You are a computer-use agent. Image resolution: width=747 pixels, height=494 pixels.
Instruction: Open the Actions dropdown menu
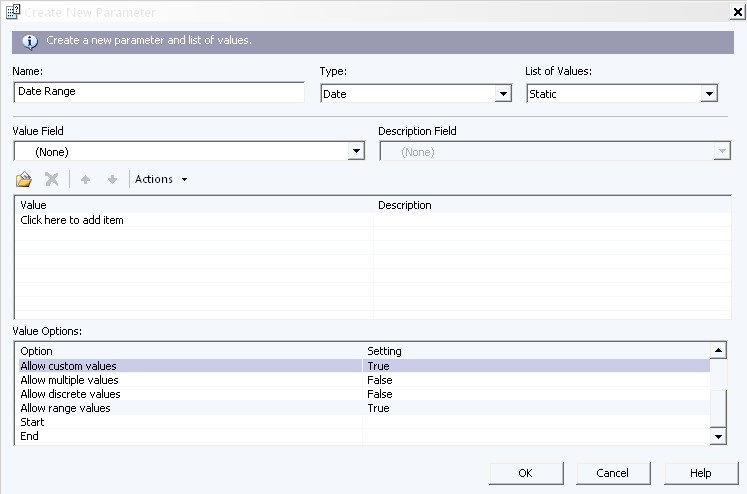[161, 179]
